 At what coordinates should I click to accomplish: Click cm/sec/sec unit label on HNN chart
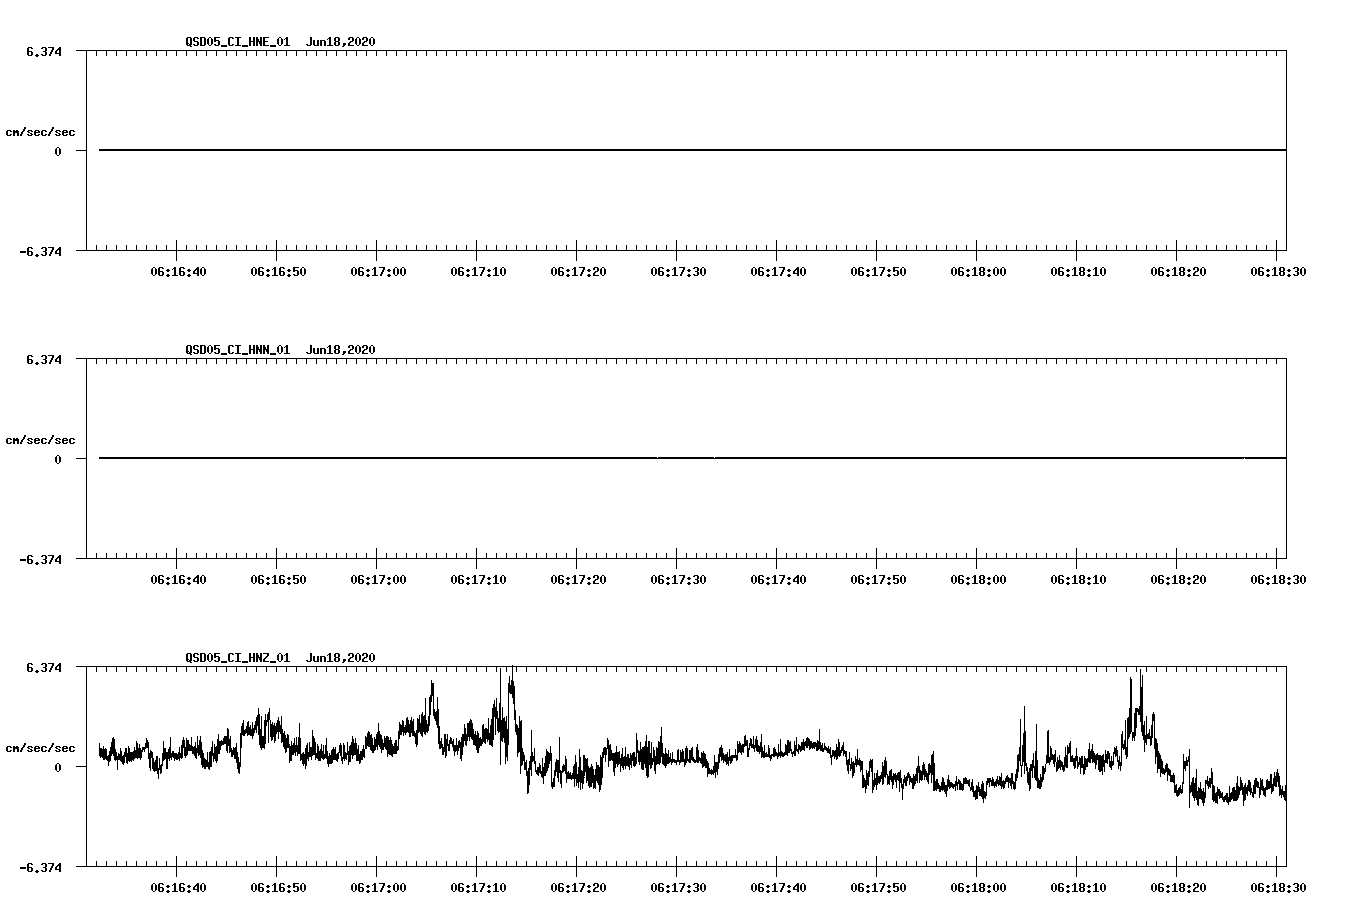tap(40, 440)
